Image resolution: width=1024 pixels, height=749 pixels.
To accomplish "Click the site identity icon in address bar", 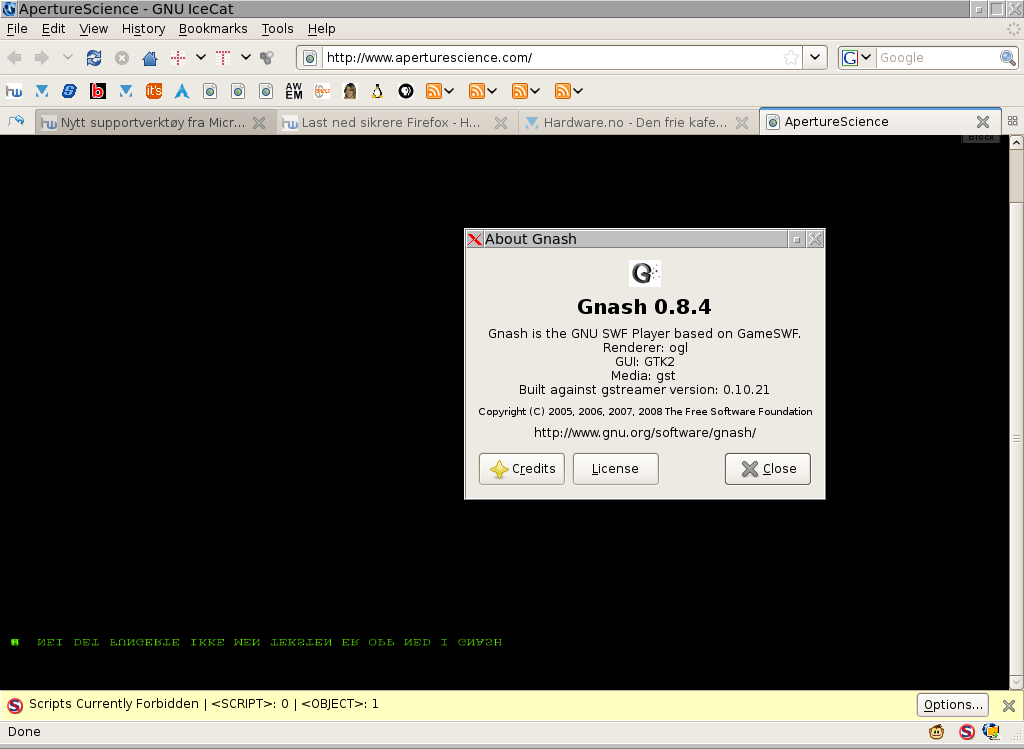I will (x=310, y=58).
